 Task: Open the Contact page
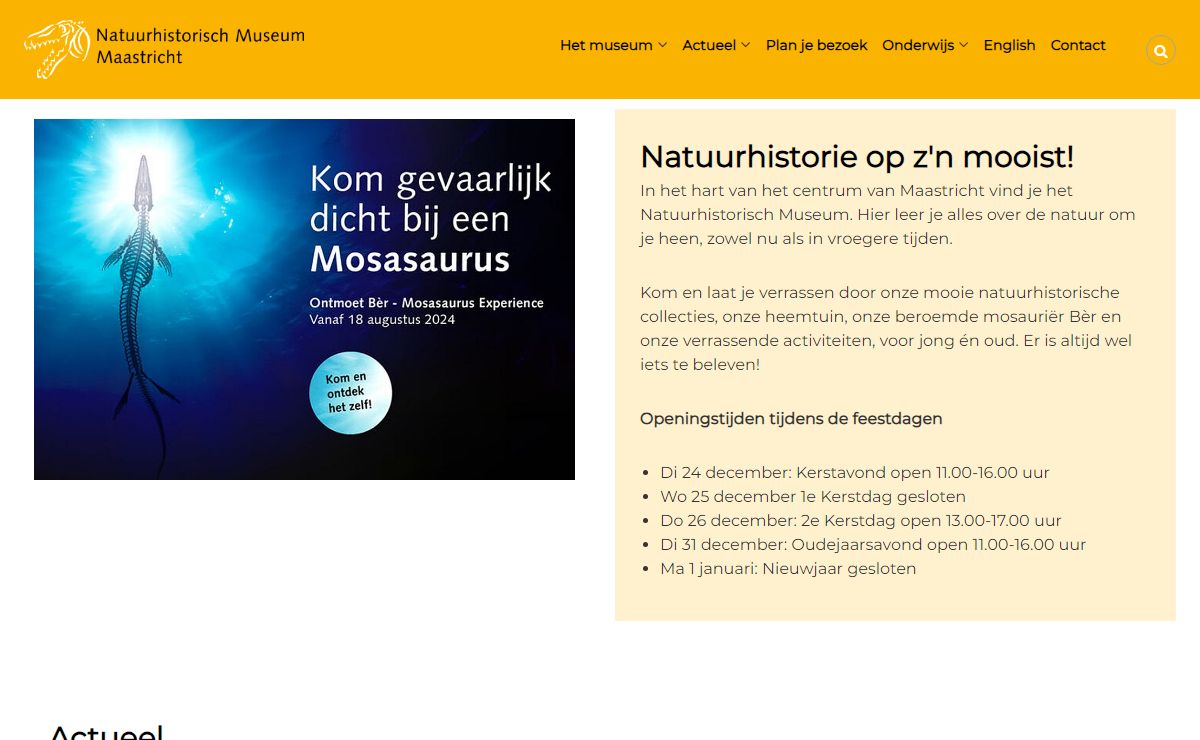click(1078, 45)
